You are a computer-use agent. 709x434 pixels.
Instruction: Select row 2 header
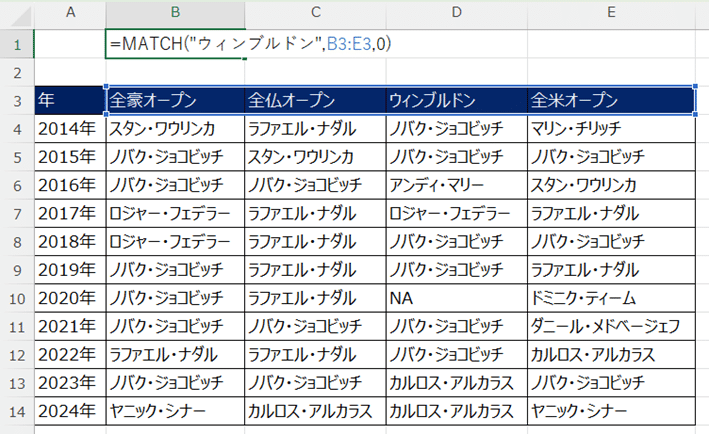[x=17, y=72]
